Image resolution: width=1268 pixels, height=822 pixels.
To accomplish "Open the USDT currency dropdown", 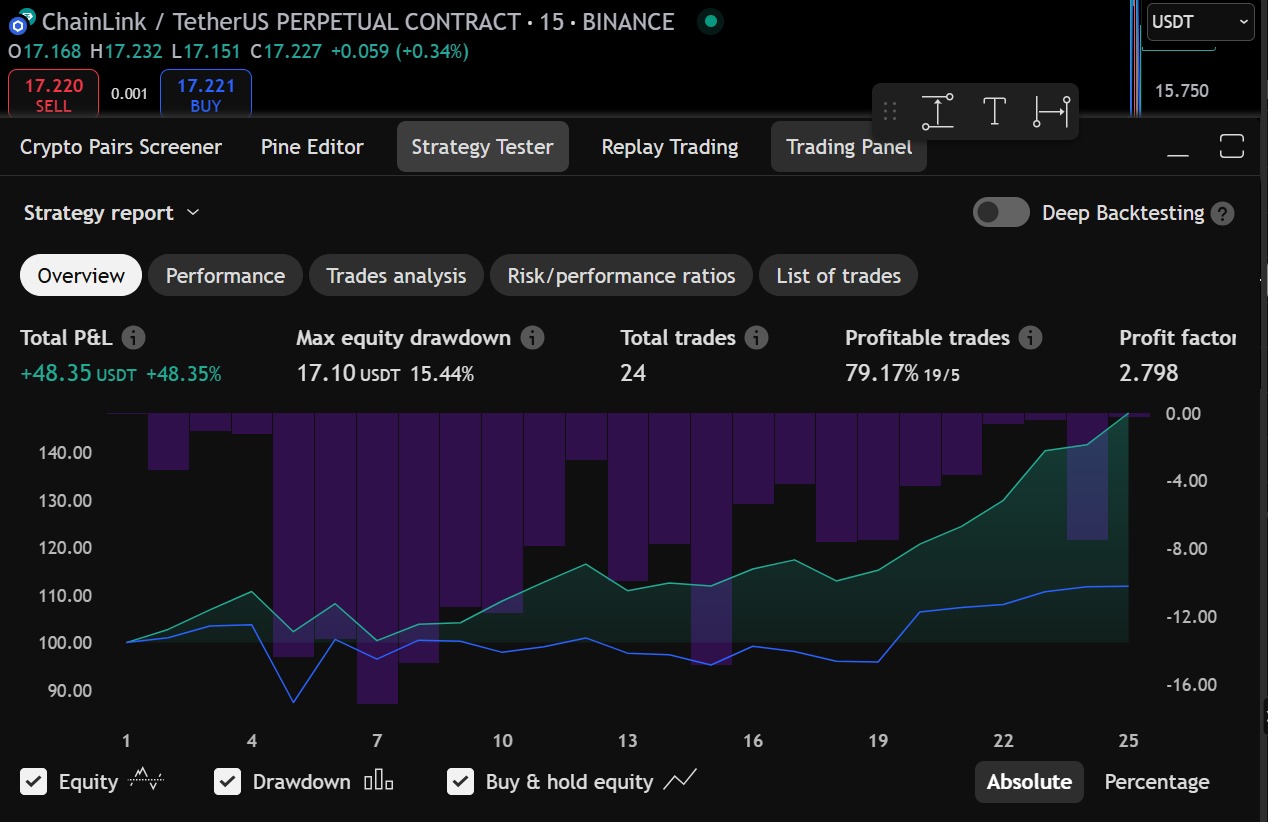I will [x=1200, y=21].
